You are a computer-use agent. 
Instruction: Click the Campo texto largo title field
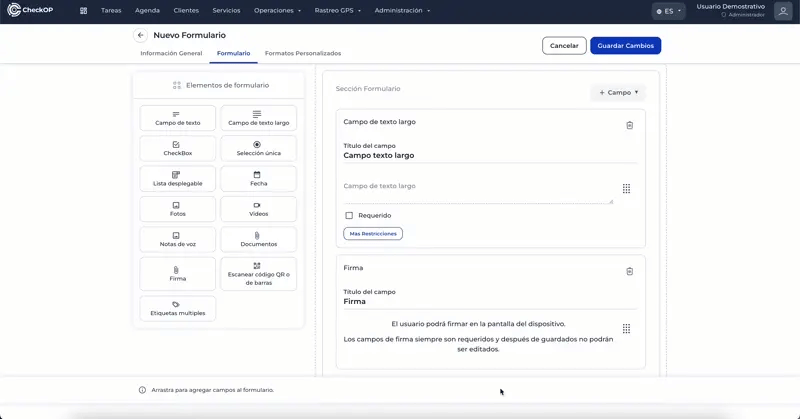click(x=488, y=155)
